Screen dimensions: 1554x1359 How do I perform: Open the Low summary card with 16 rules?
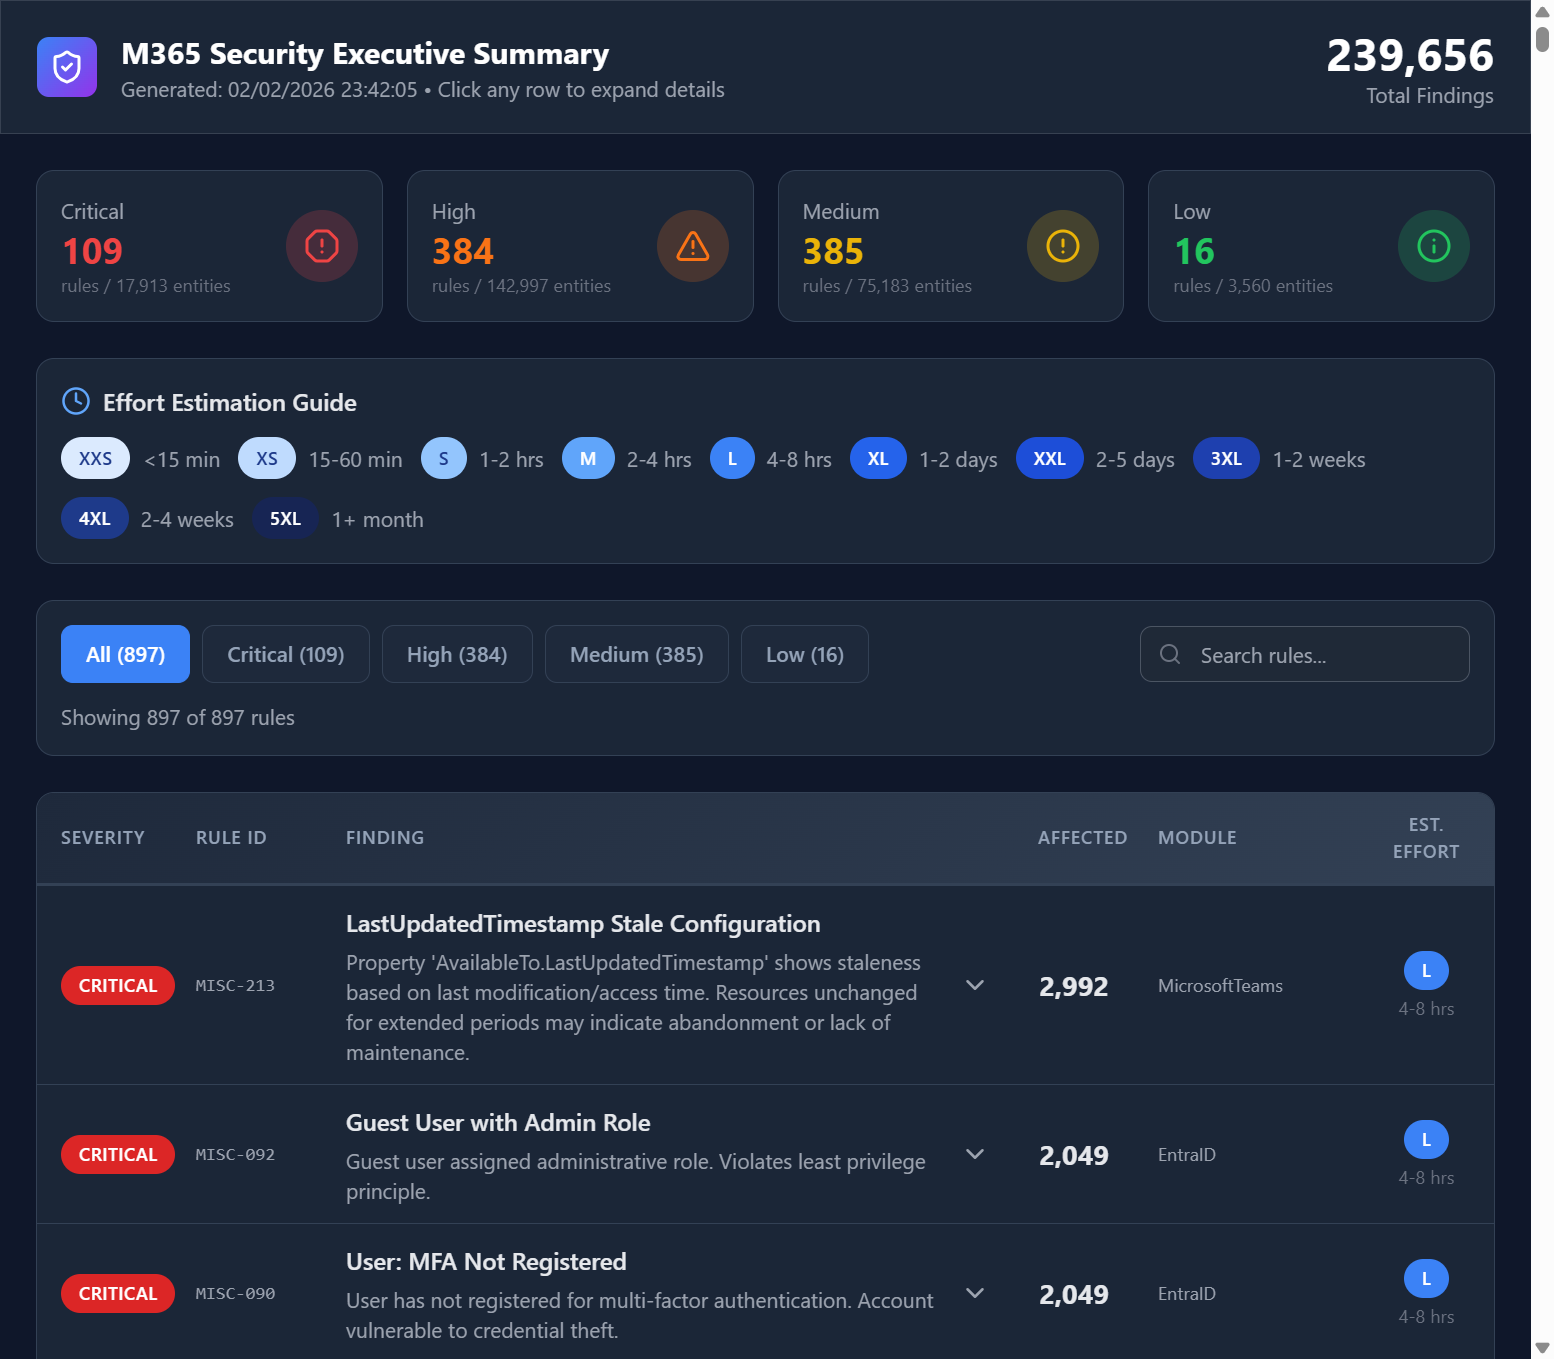1321,246
